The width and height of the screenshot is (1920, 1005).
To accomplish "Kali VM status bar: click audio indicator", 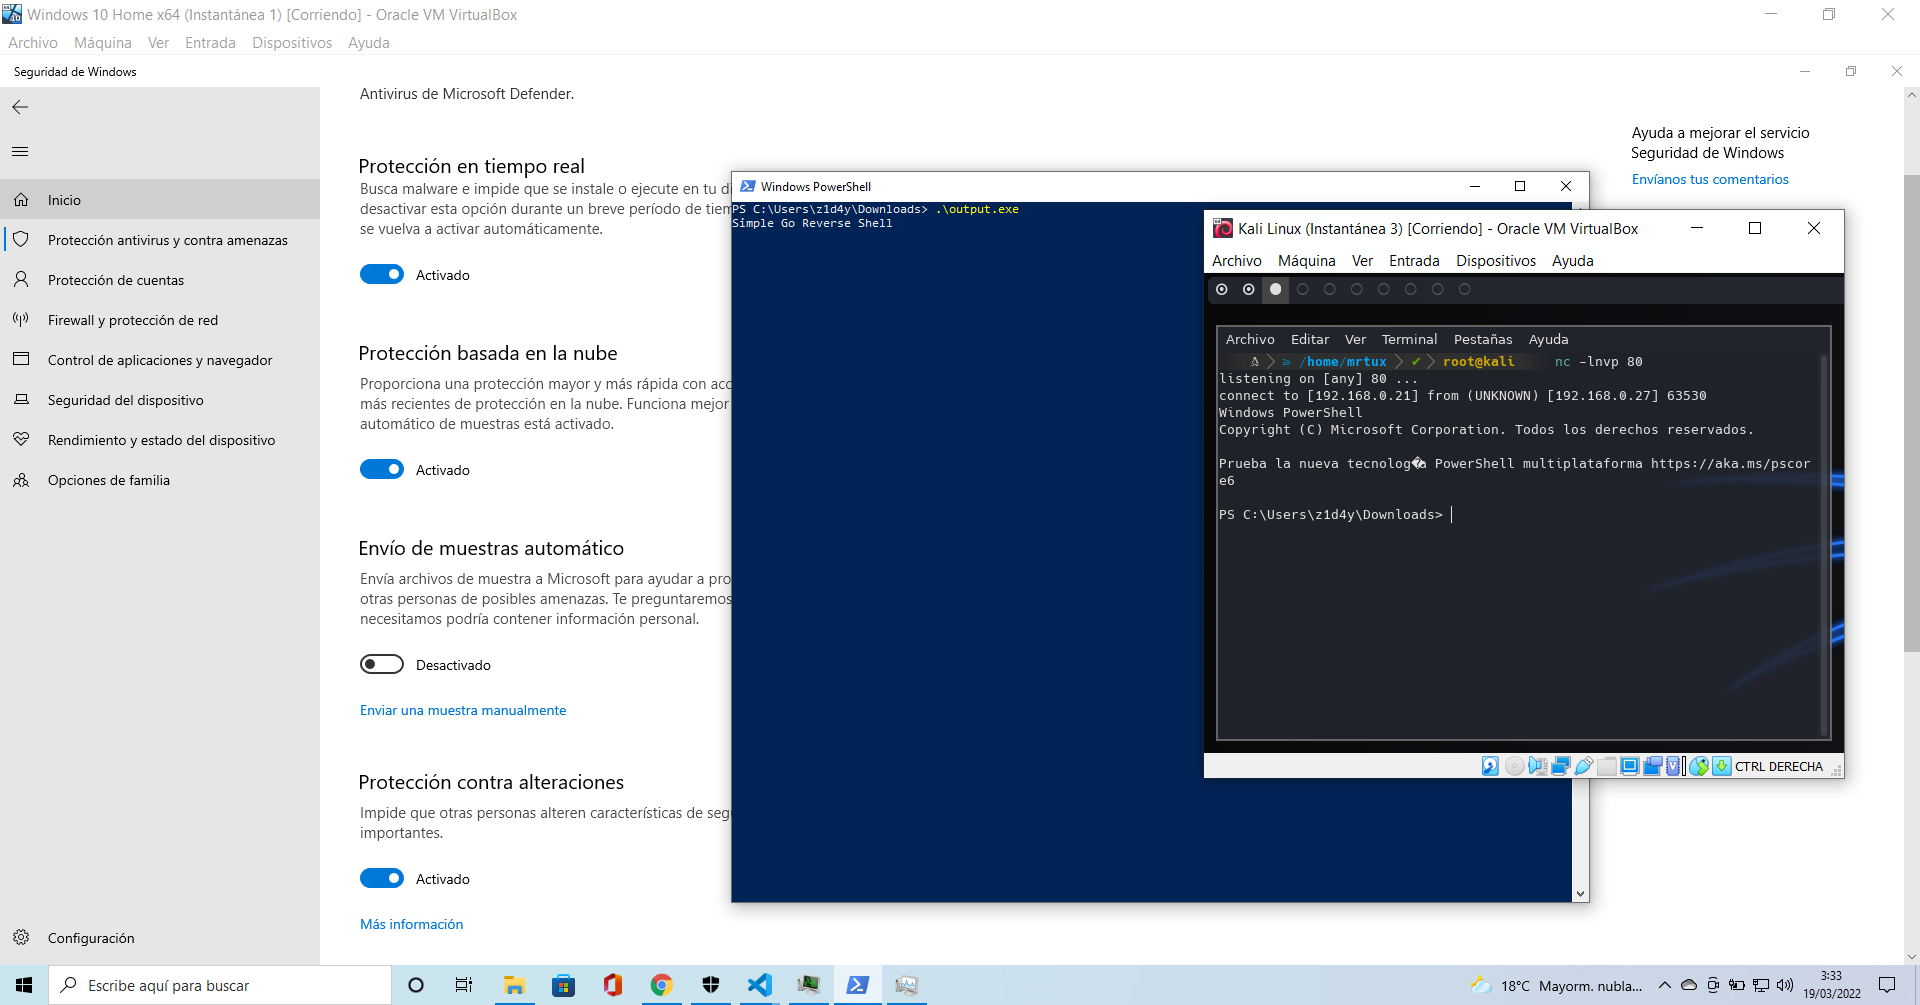I will (1538, 766).
